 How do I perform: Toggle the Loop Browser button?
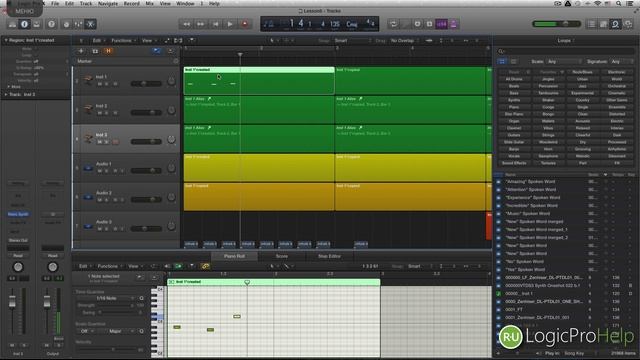click(x=616, y=24)
